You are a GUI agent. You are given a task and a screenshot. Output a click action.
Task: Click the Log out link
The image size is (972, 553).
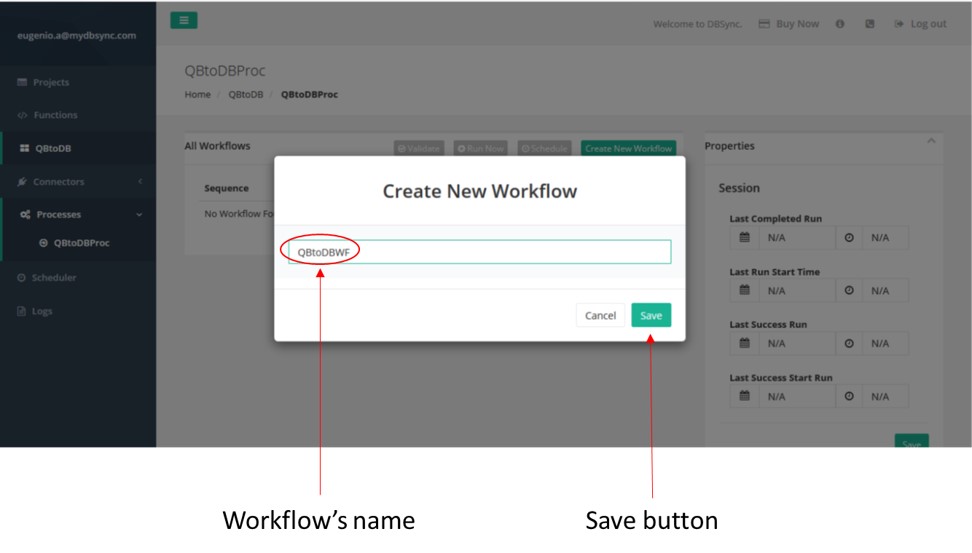pyautogui.click(x=920, y=24)
